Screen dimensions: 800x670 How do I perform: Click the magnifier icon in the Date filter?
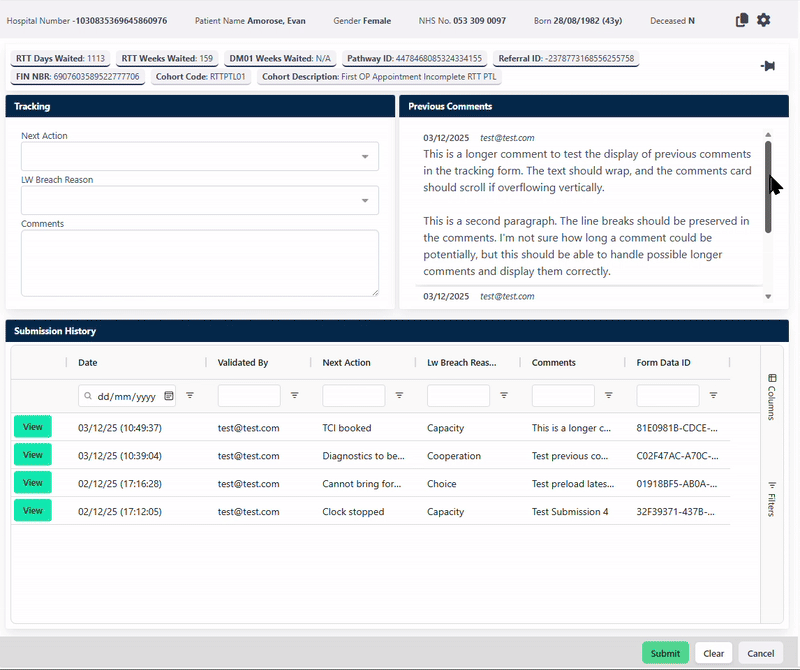(89, 396)
